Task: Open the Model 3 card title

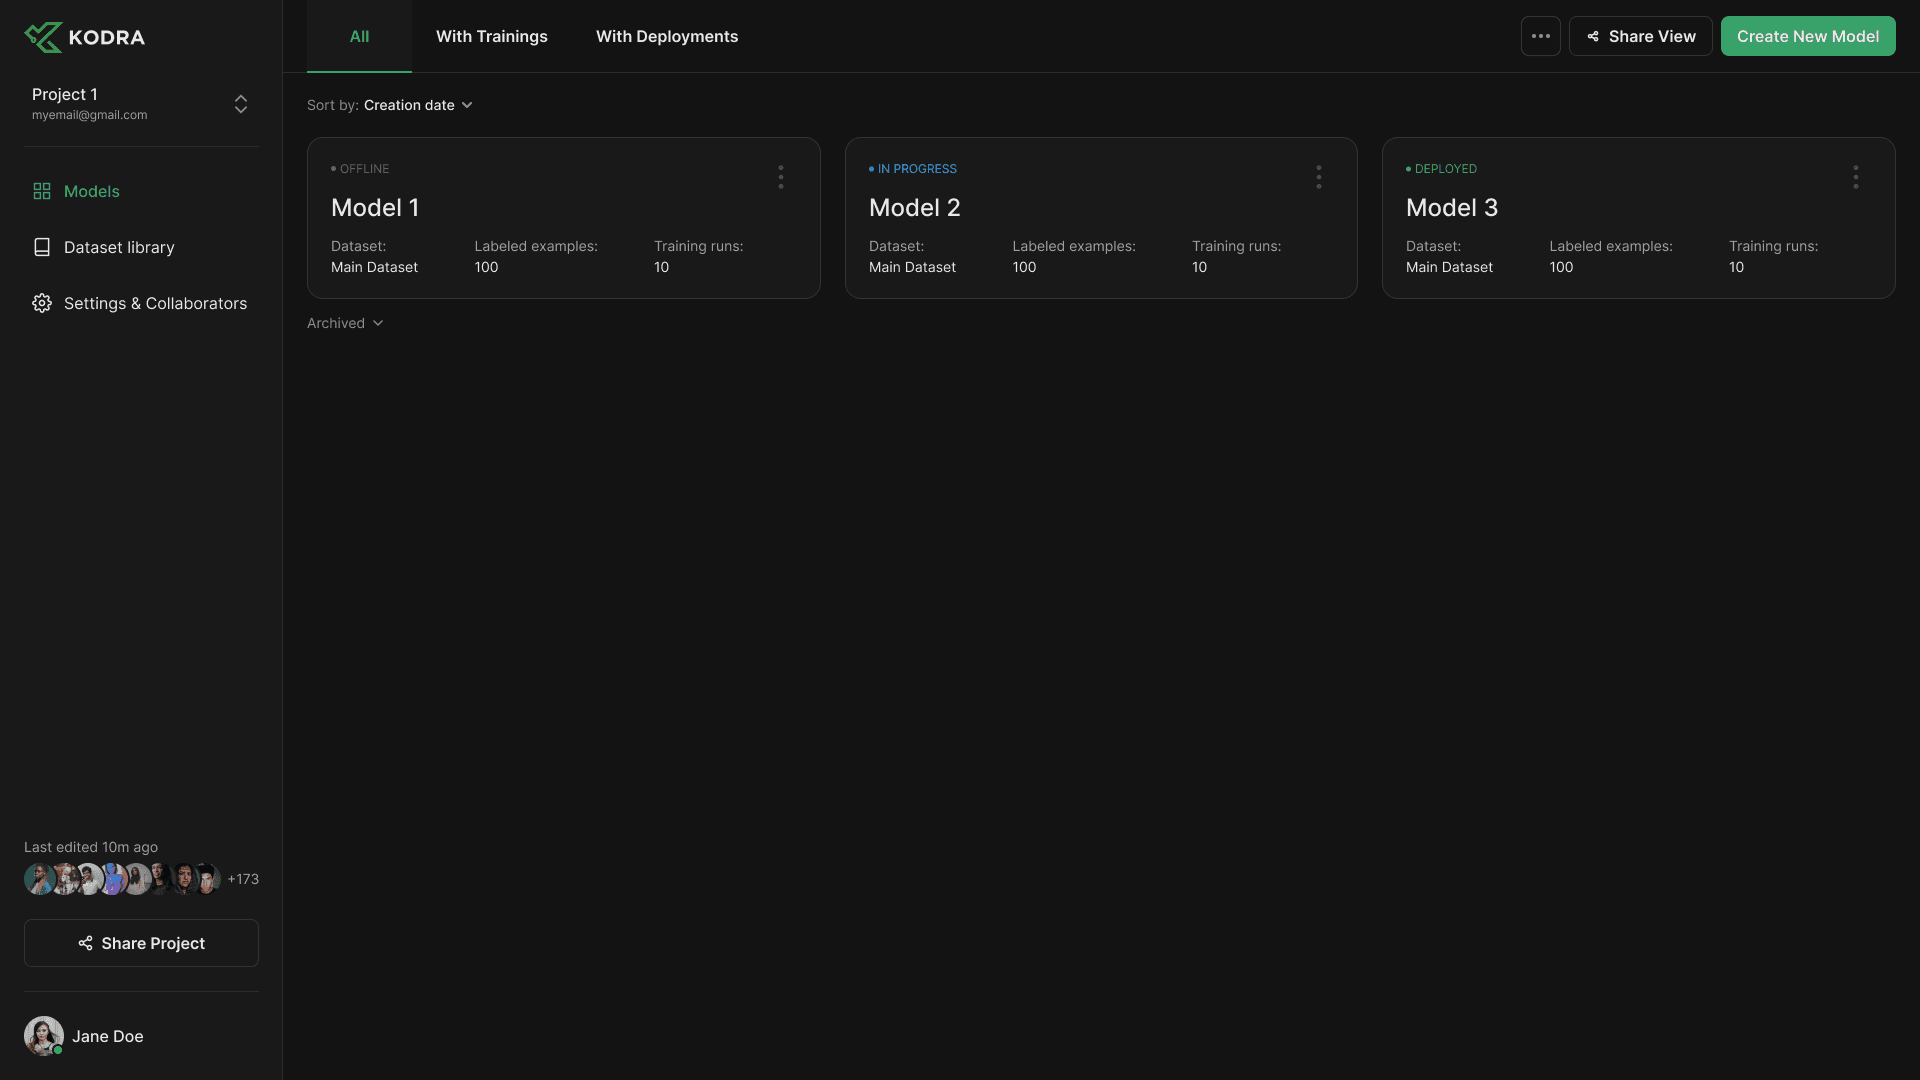Action: pyautogui.click(x=1452, y=208)
